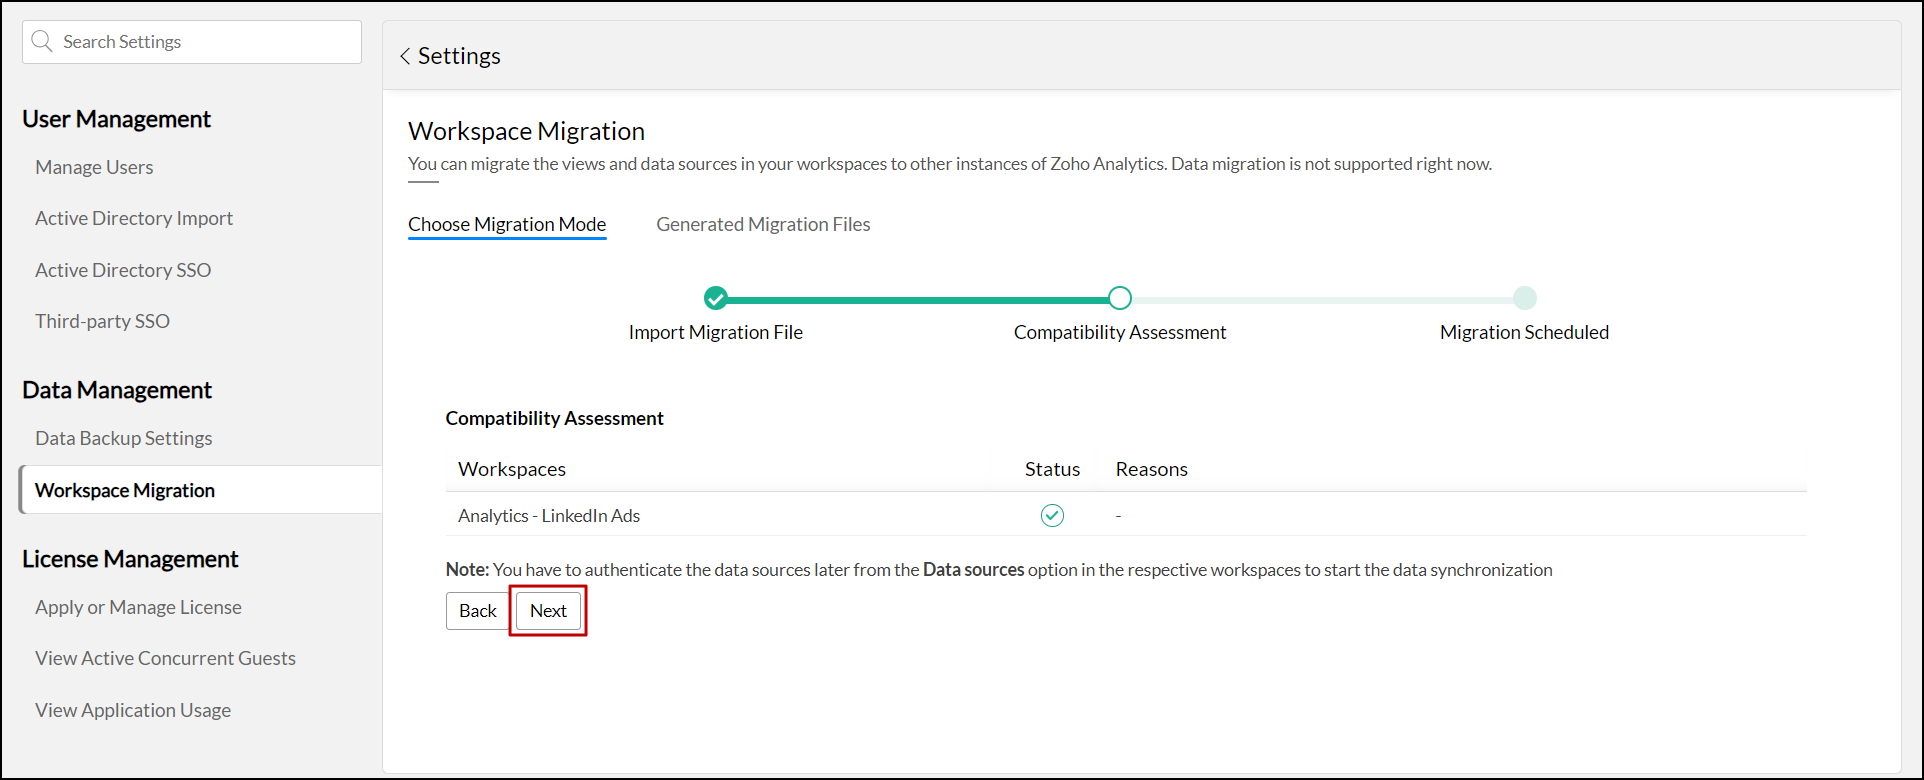Image resolution: width=1924 pixels, height=780 pixels.
Task: Click the Migration Scheduled step circle
Action: [1524, 298]
